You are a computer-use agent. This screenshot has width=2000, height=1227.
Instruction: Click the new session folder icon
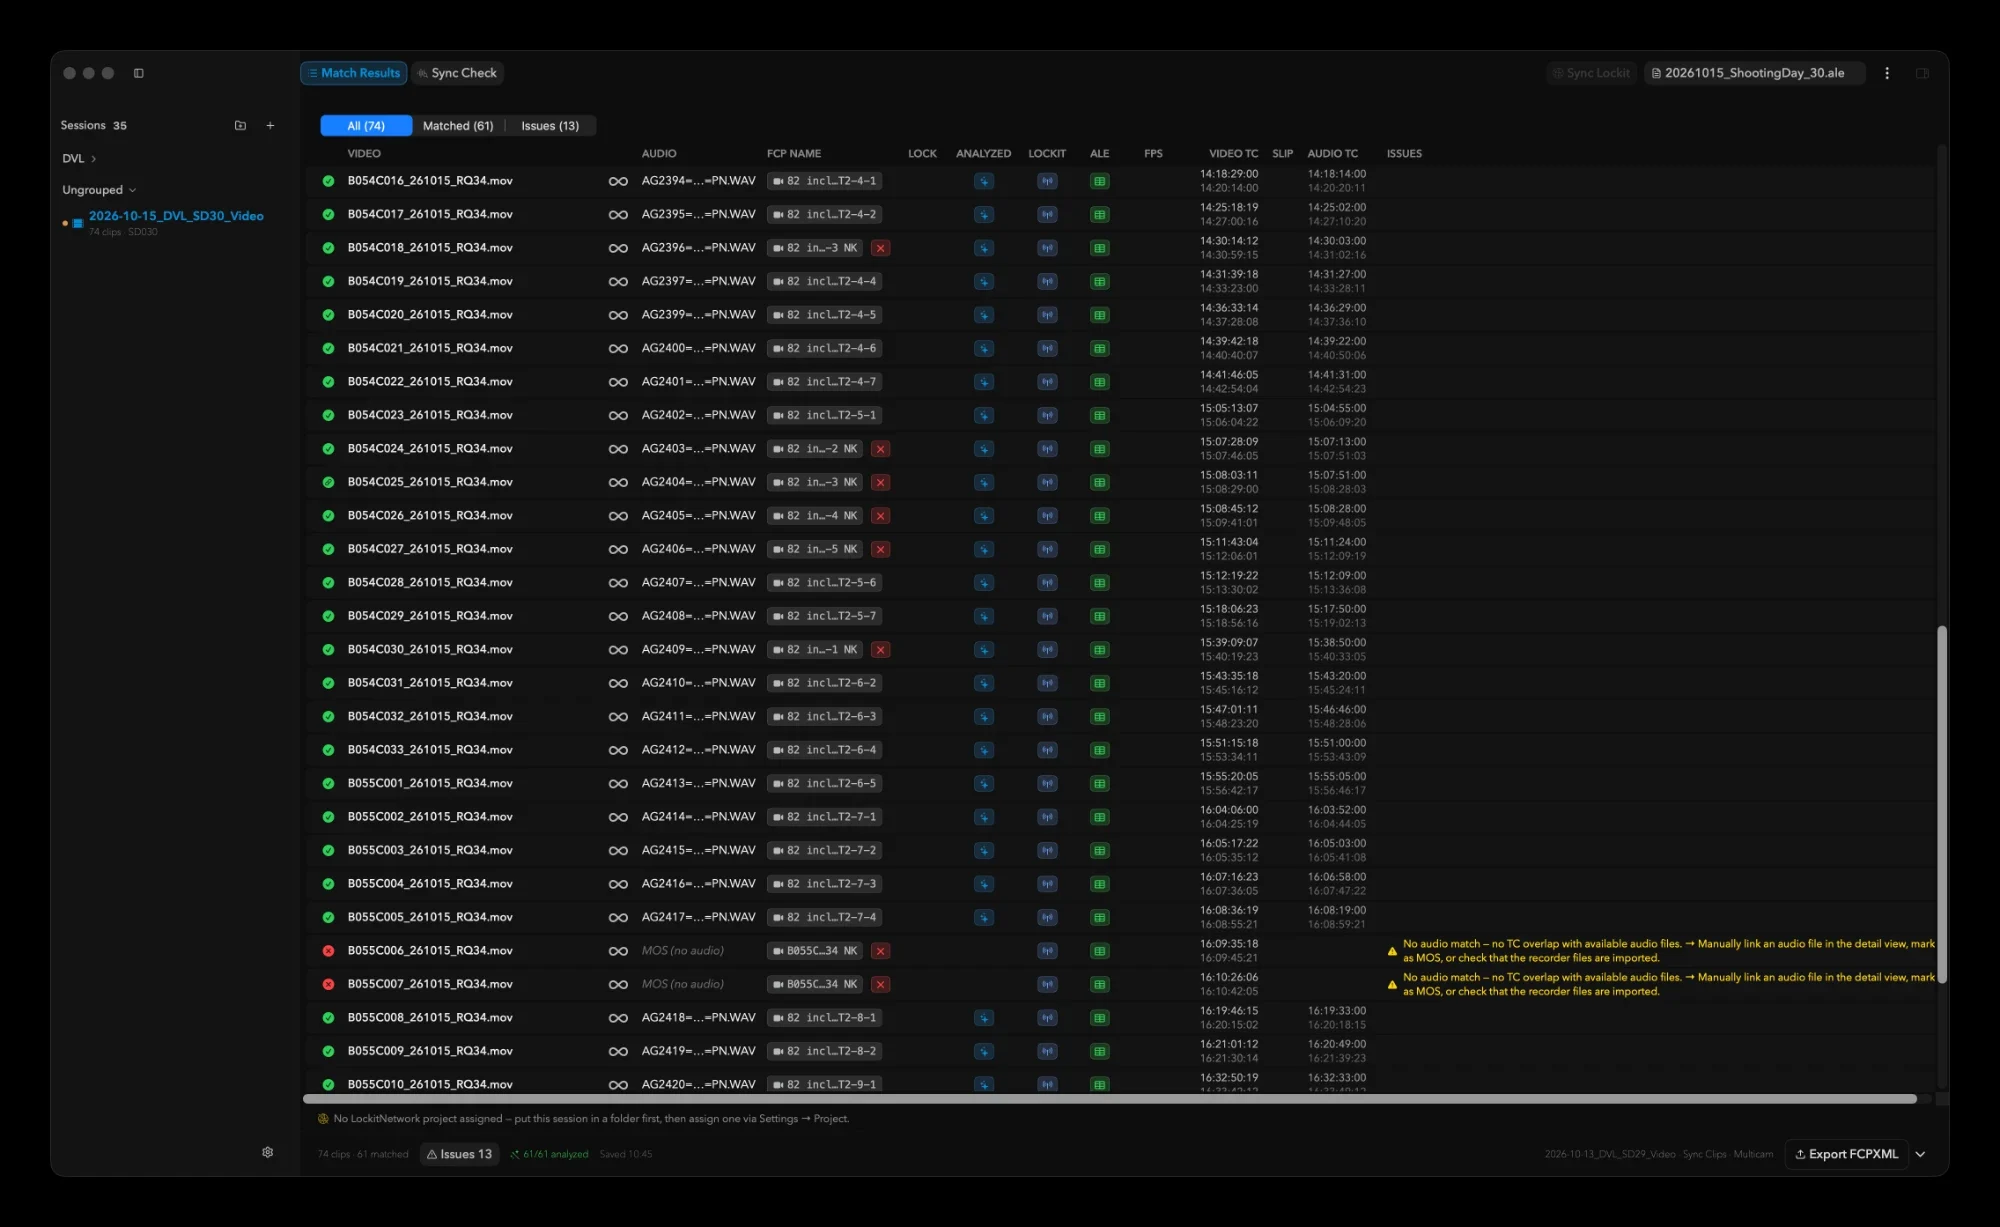(x=240, y=125)
